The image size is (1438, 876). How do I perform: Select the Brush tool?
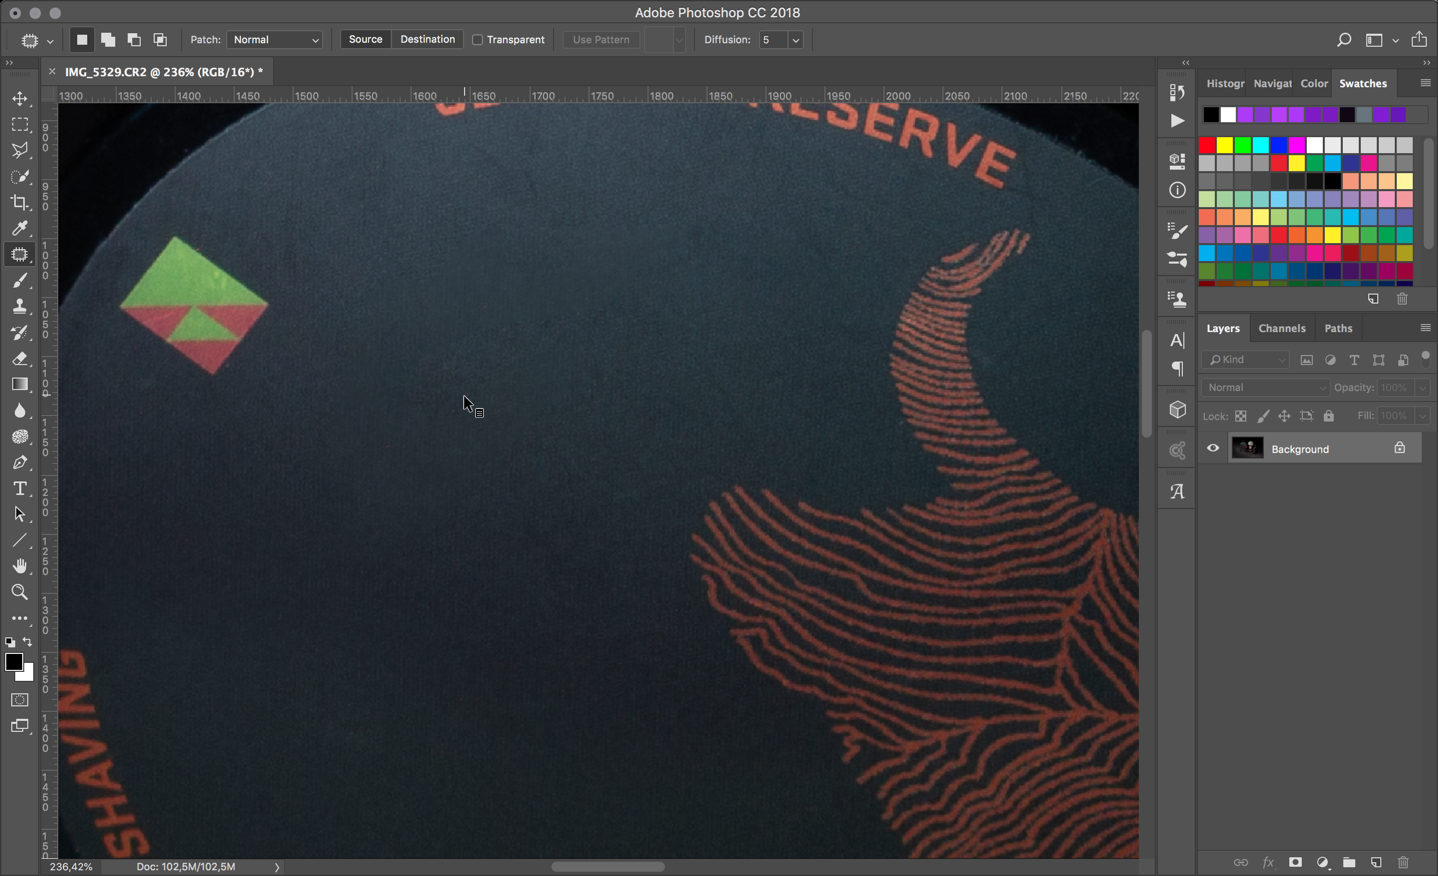(20, 281)
